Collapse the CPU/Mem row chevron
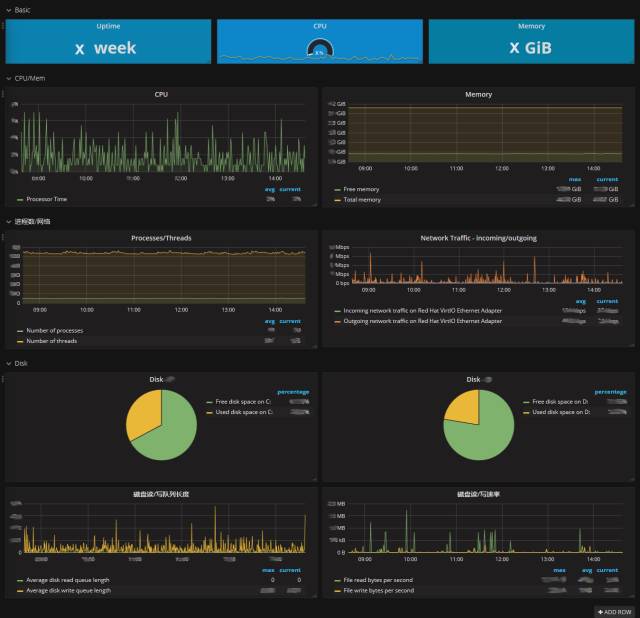Screen dimensions: 640x618 pos(9,78)
